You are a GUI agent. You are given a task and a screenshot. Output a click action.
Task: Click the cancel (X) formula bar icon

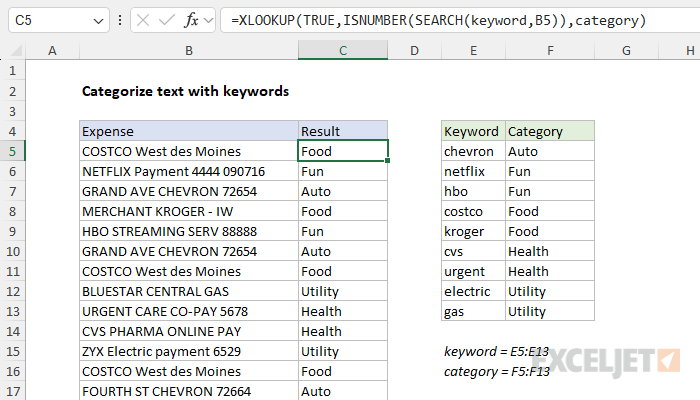(143, 20)
